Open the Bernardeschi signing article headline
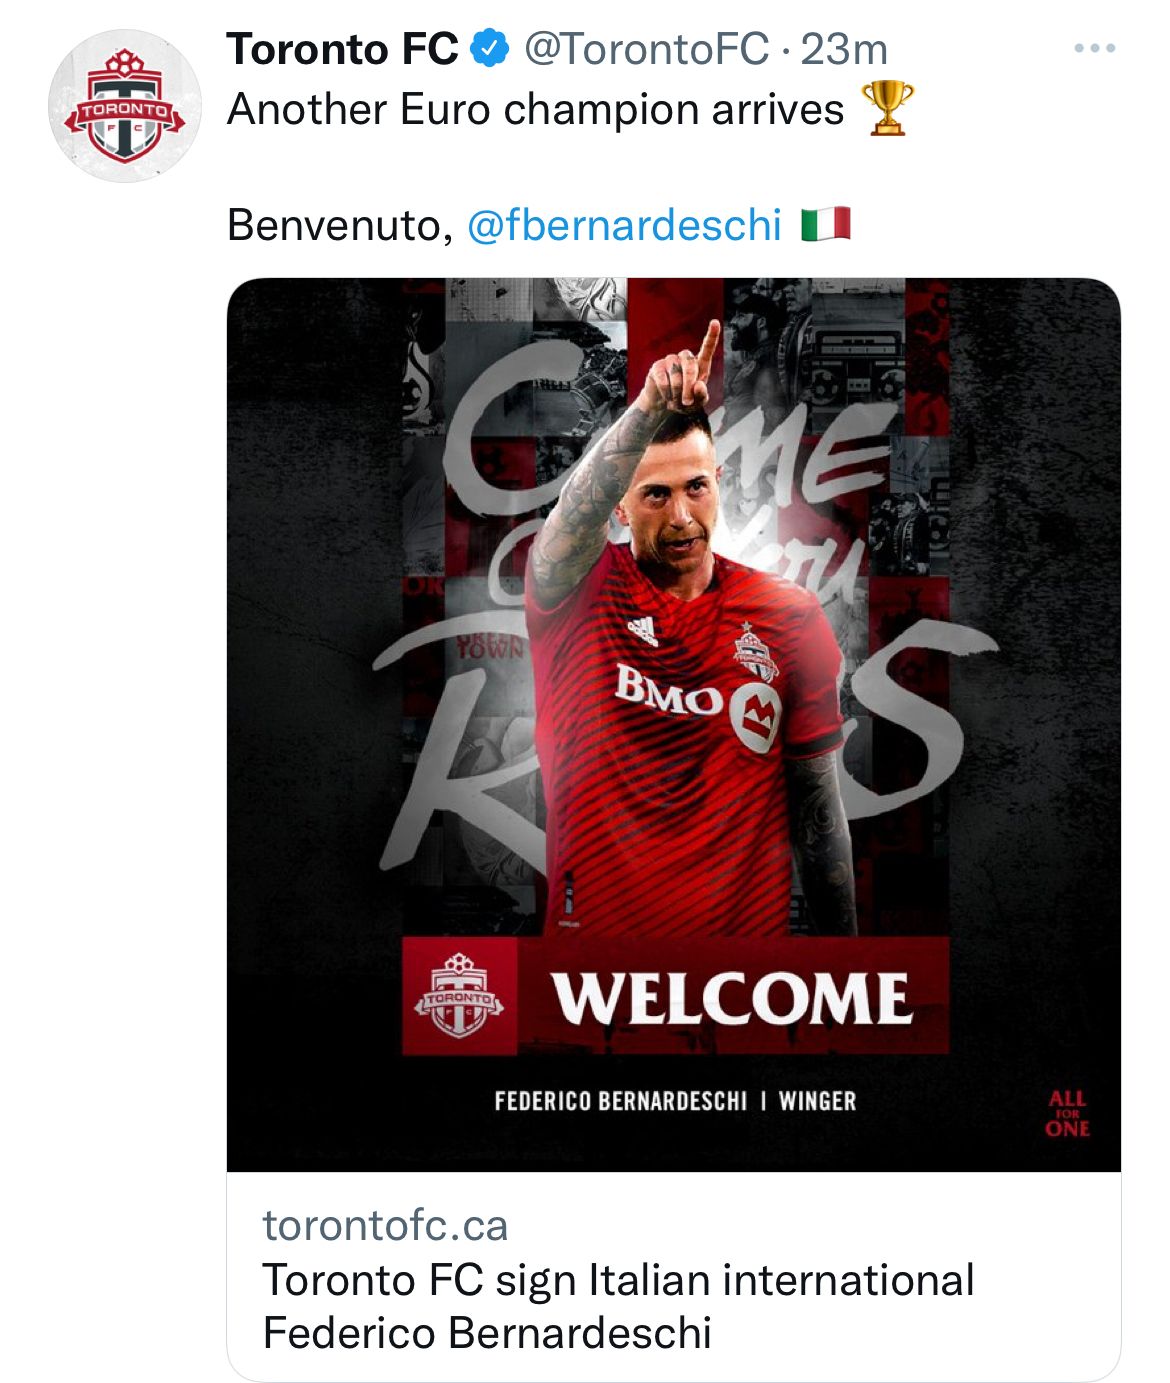 pos(617,1306)
